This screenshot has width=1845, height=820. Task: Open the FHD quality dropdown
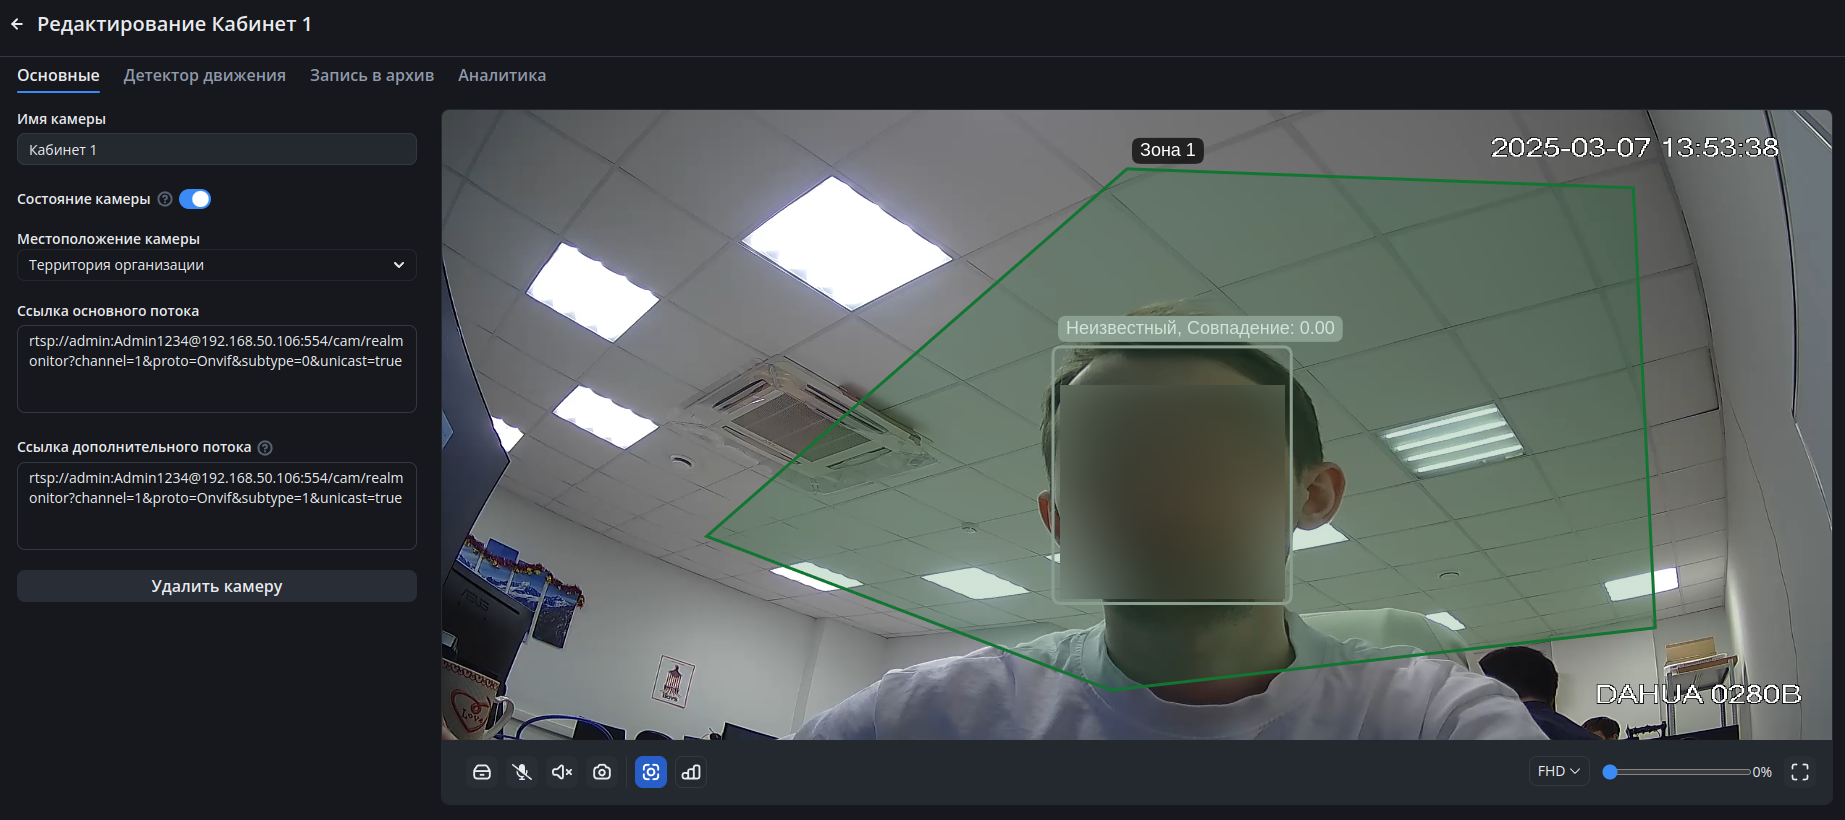[x=1558, y=771]
